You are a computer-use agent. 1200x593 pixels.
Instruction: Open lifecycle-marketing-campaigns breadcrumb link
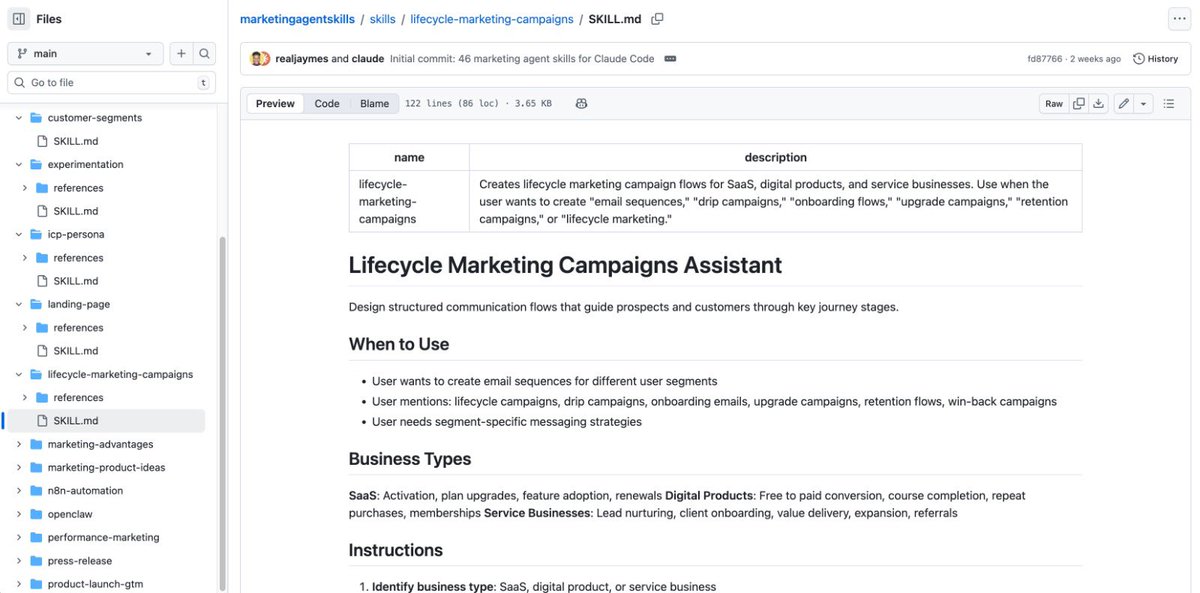tap(492, 19)
